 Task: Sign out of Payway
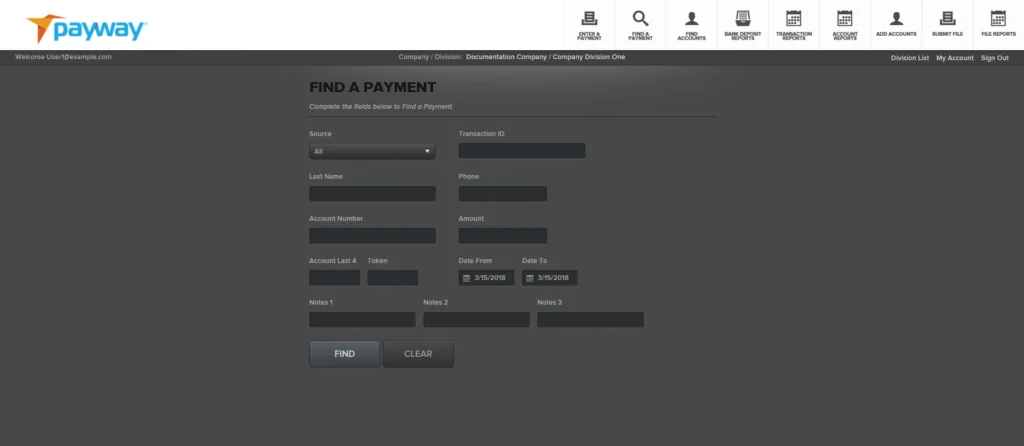994,58
